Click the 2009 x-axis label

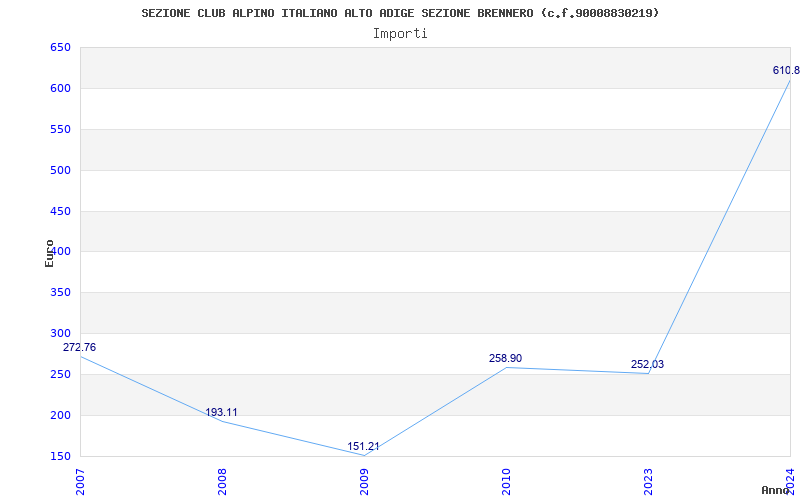364,482
